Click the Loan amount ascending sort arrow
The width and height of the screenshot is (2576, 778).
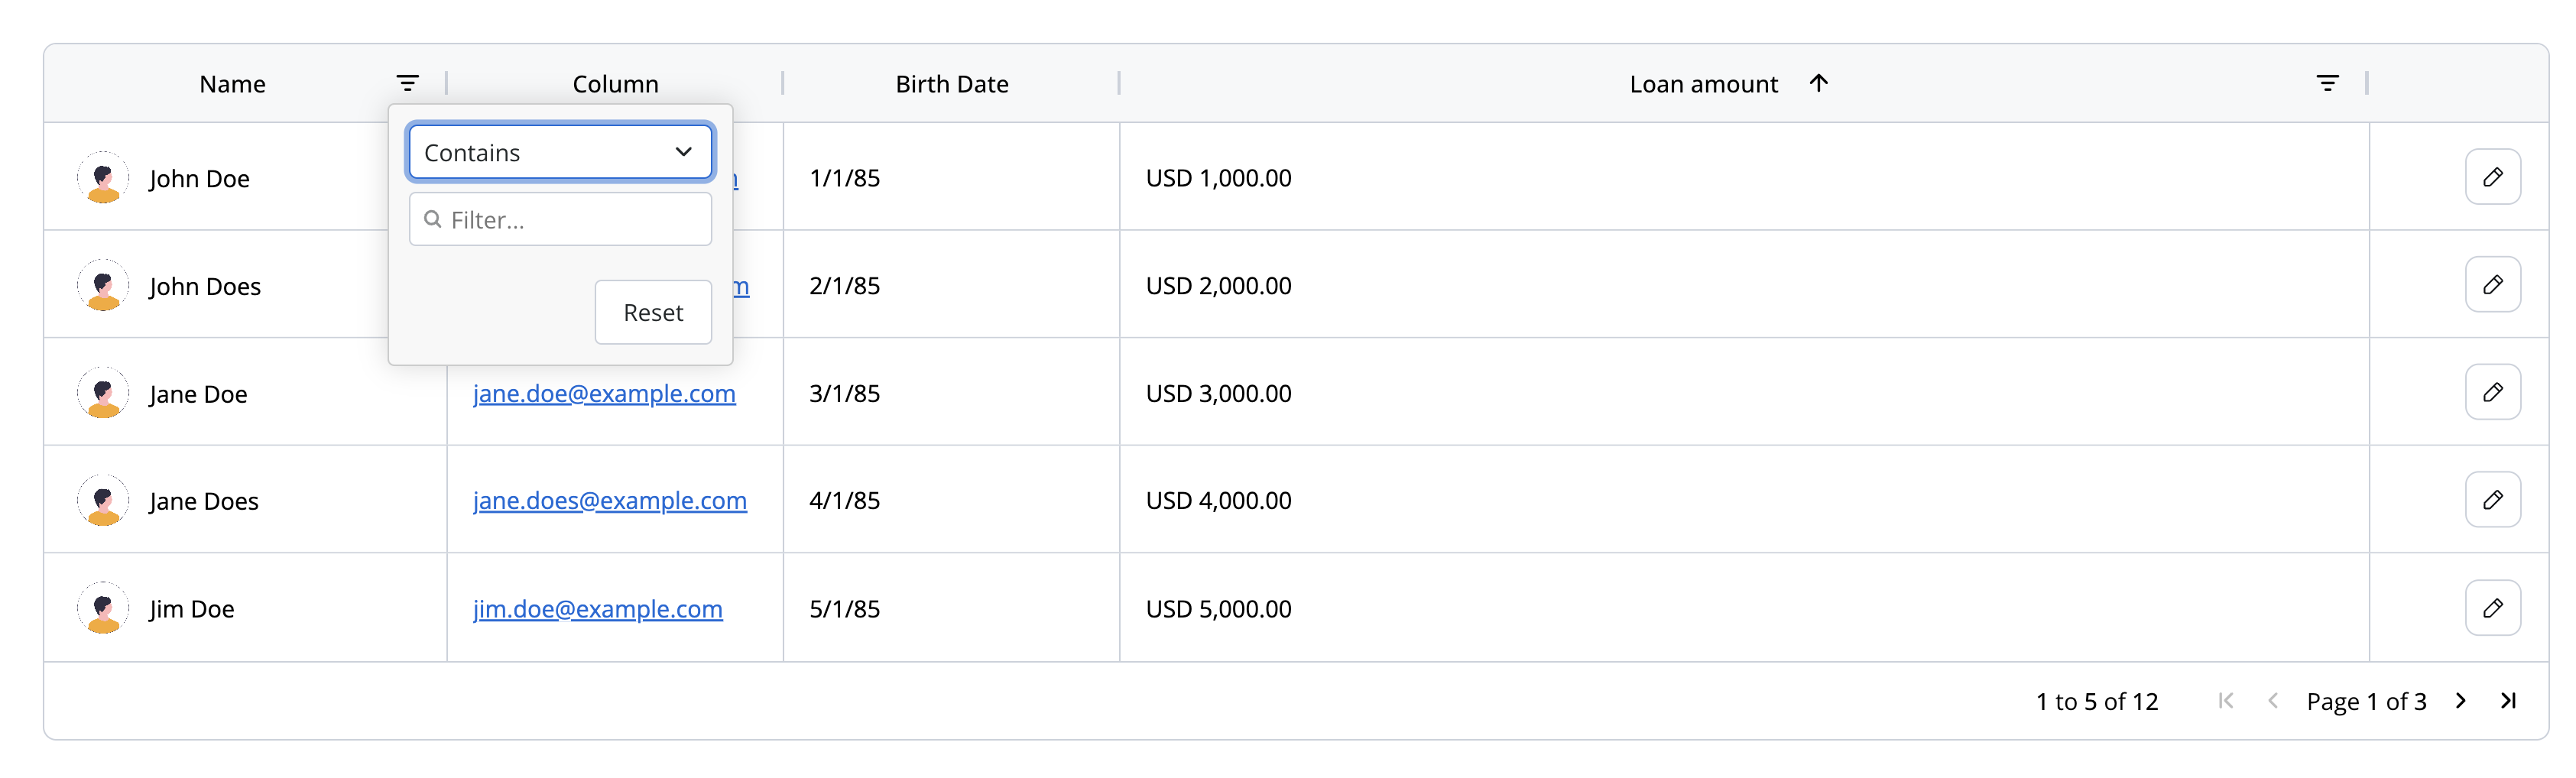click(1818, 83)
